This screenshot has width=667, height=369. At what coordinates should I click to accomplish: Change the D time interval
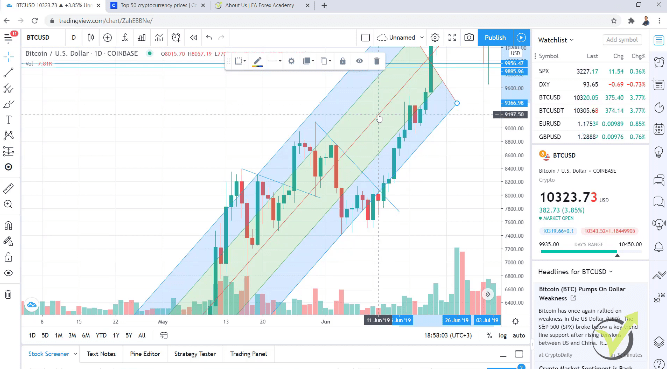[x=74, y=37]
